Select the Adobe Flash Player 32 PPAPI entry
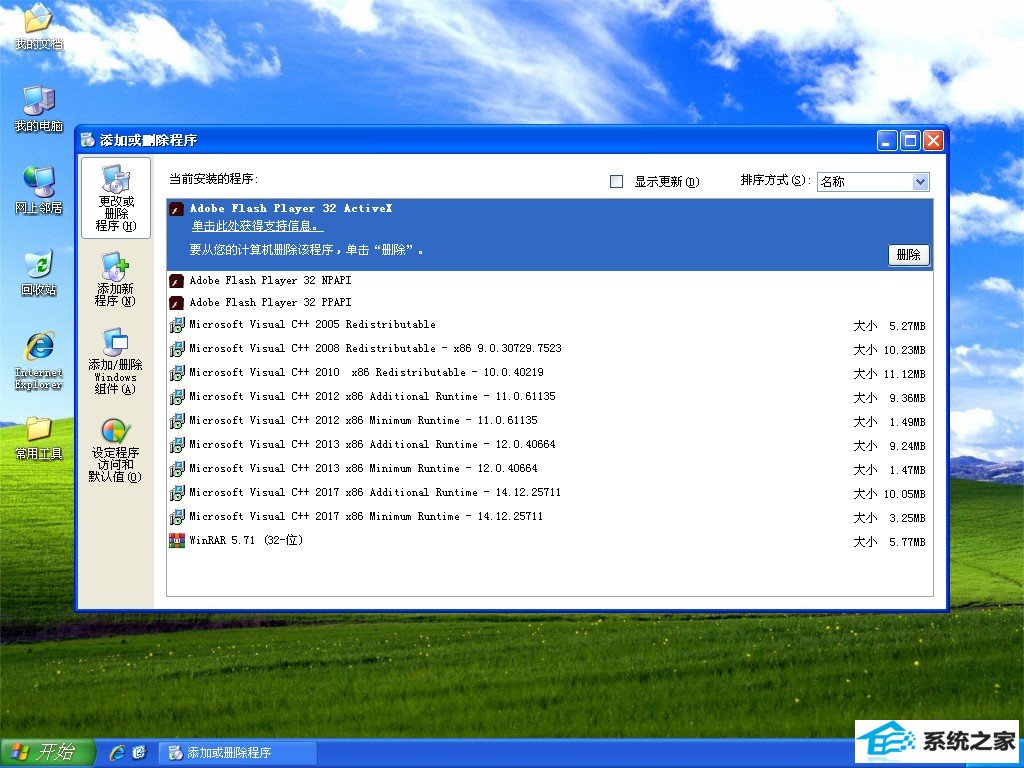Screen dimensions: 1024x768 pos(549,303)
